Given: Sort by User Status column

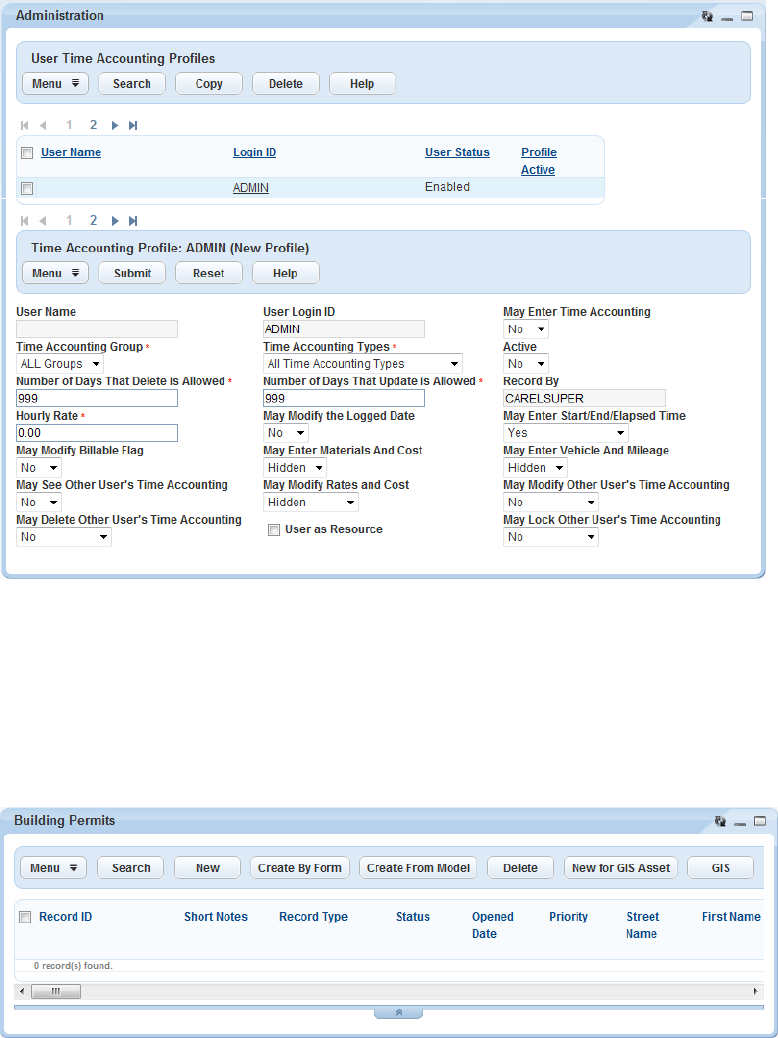Looking at the screenshot, I should pos(458,152).
